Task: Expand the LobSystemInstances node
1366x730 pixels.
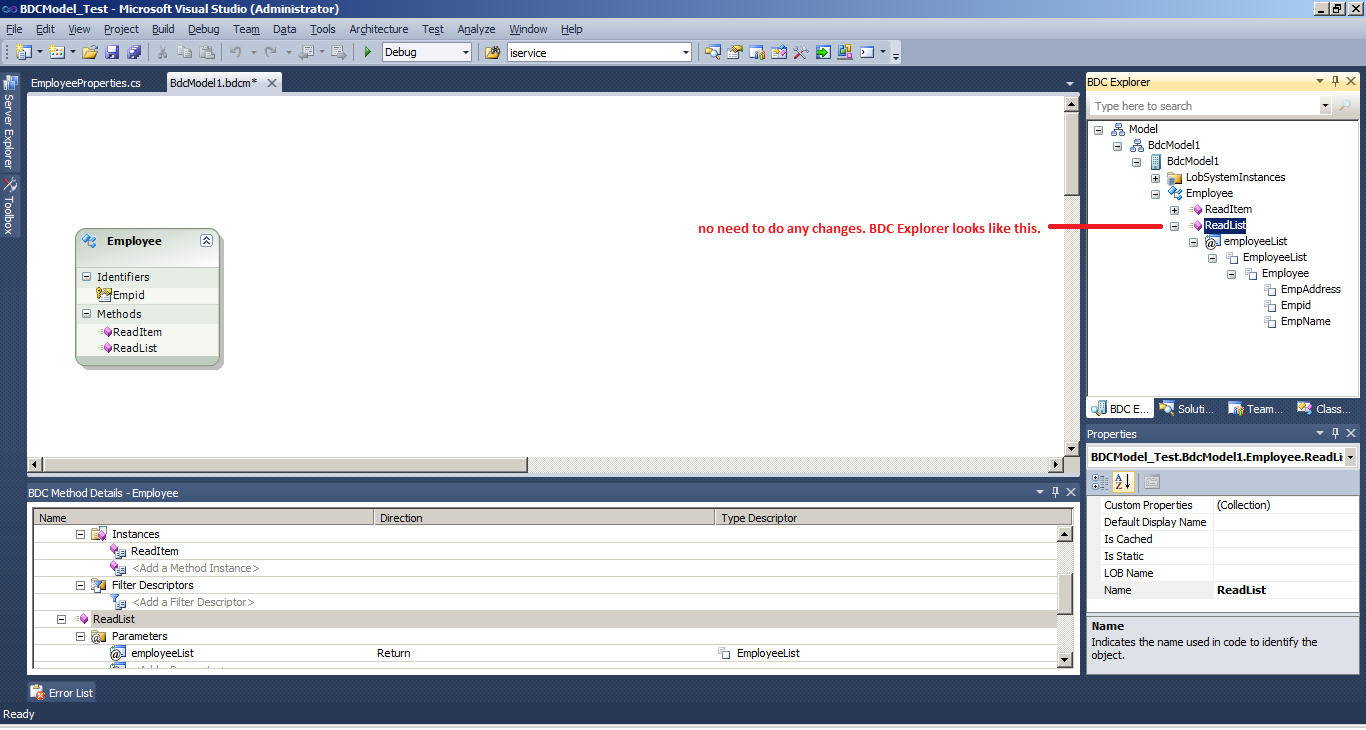Action: coord(1155,178)
